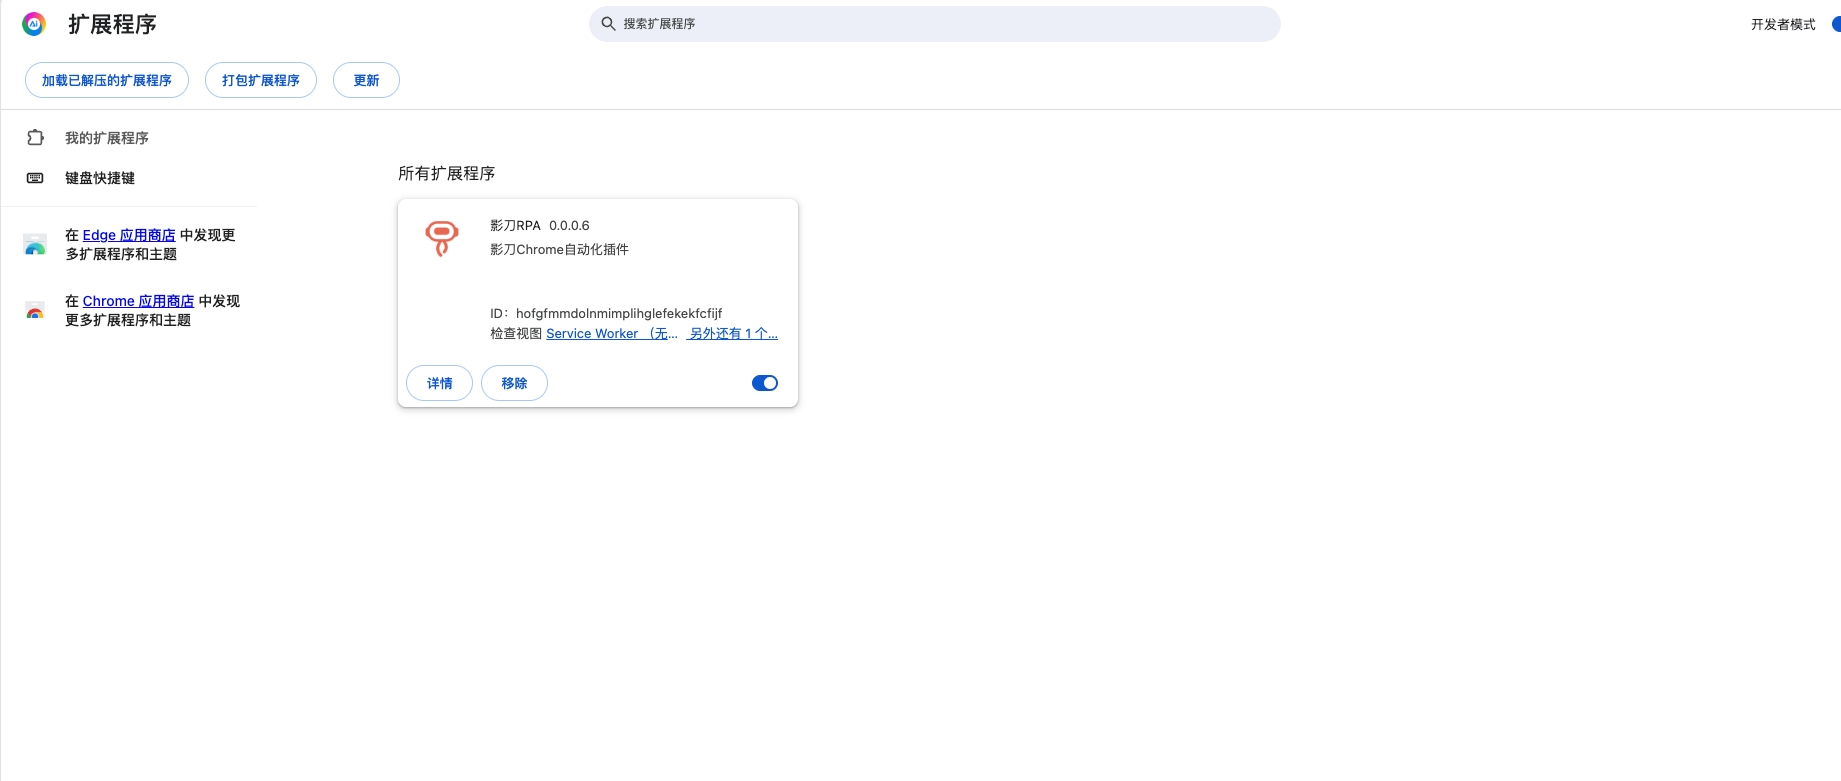Click the magnifier icon in search bar

(x=608, y=24)
